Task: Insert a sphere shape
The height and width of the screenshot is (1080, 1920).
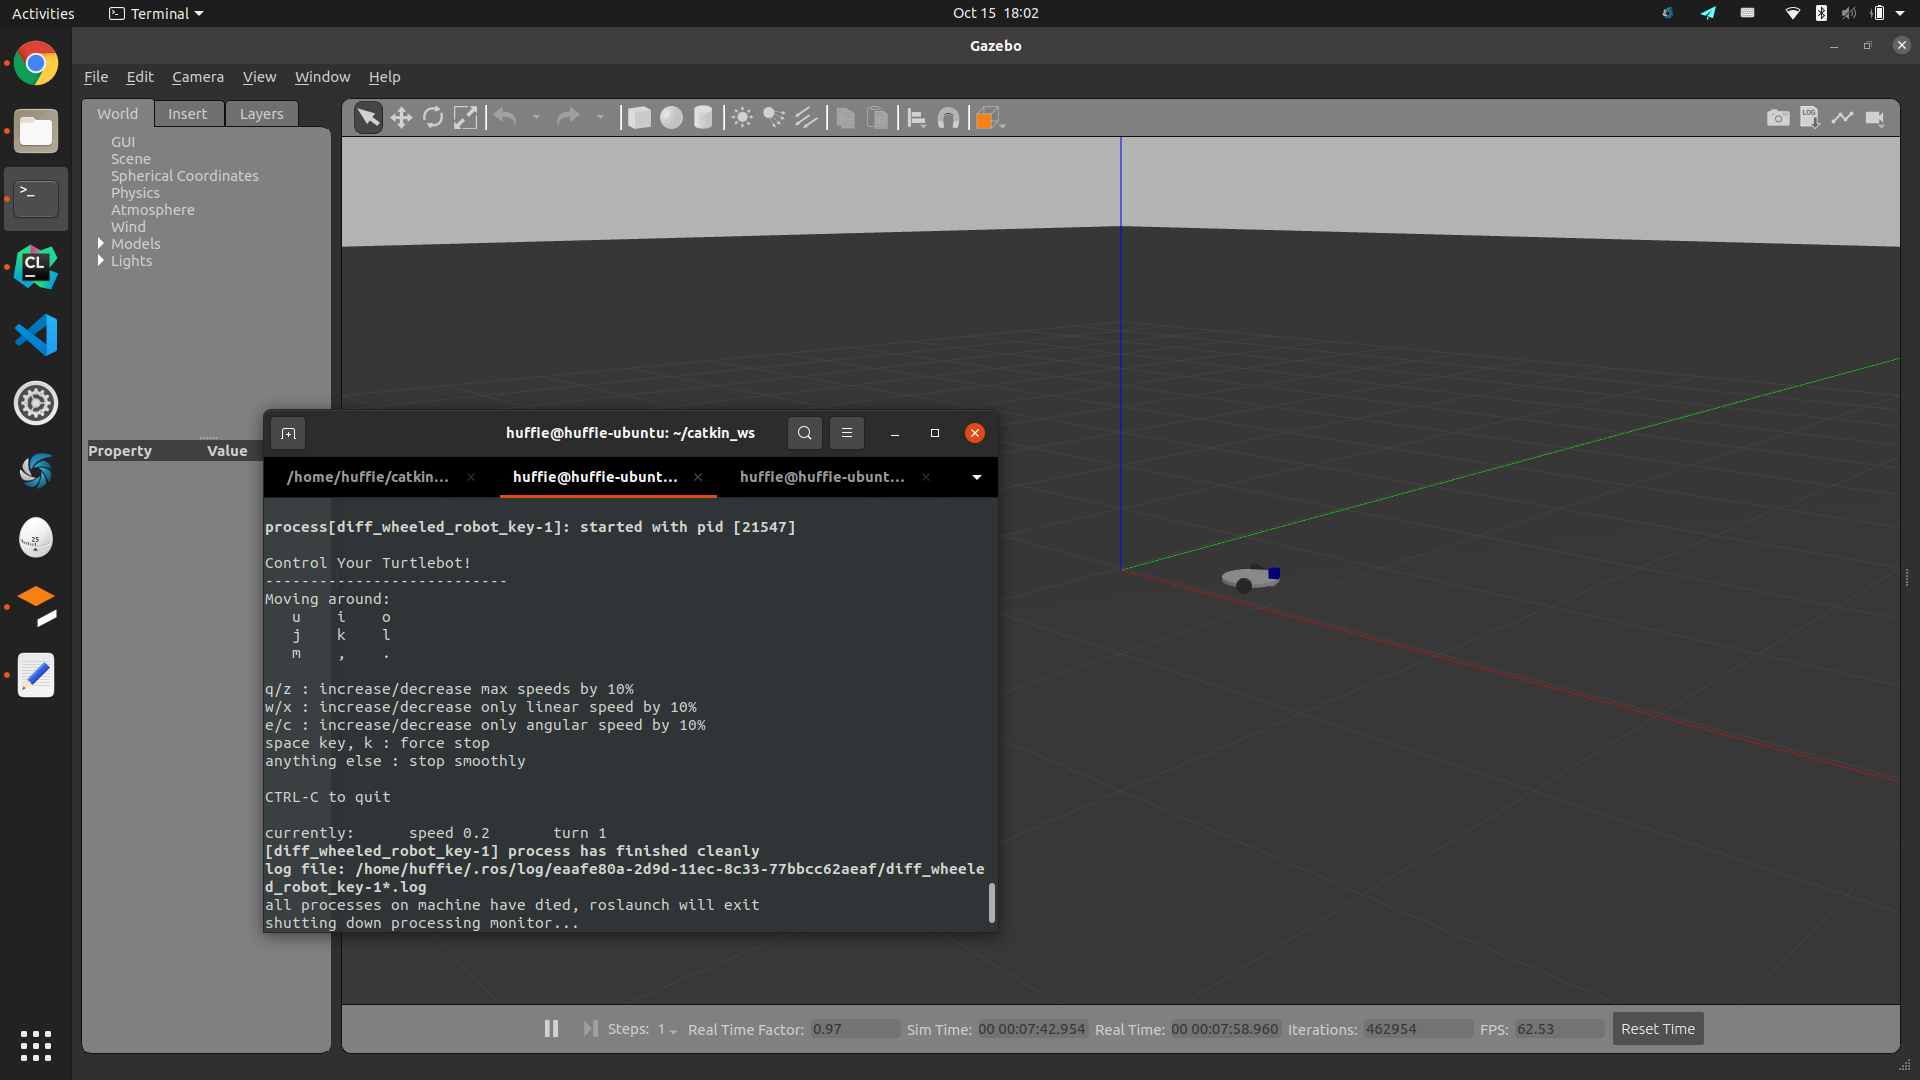Action: click(x=671, y=118)
